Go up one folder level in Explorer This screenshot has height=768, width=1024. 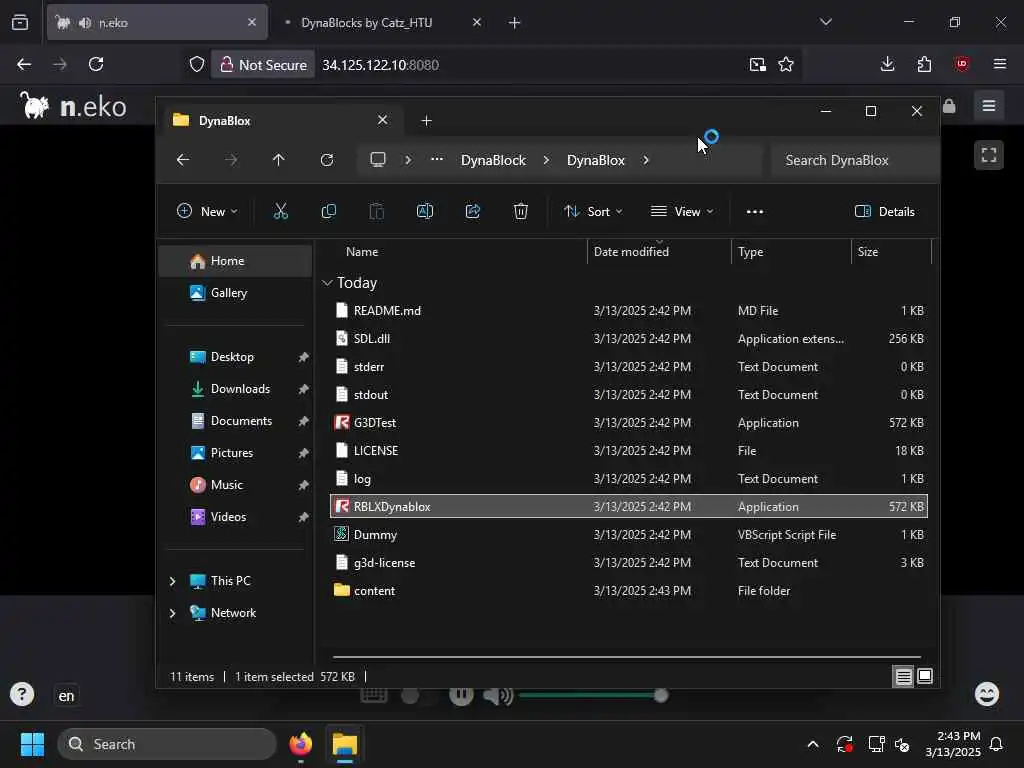[278, 160]
